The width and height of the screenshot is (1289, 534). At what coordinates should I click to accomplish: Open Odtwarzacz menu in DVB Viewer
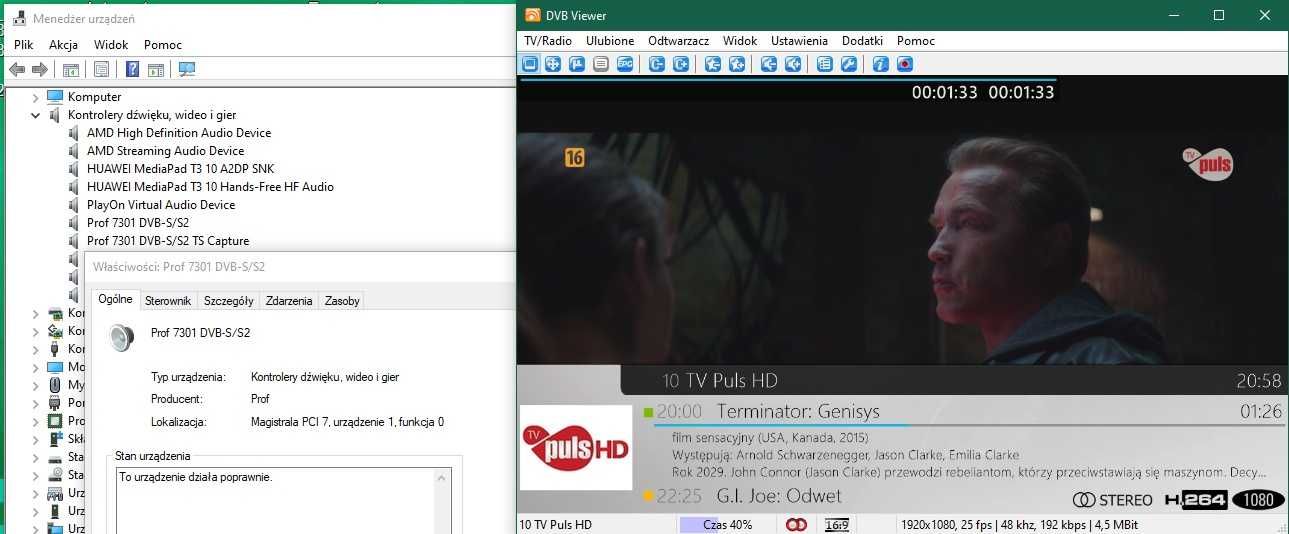click(x=678, y=41)
